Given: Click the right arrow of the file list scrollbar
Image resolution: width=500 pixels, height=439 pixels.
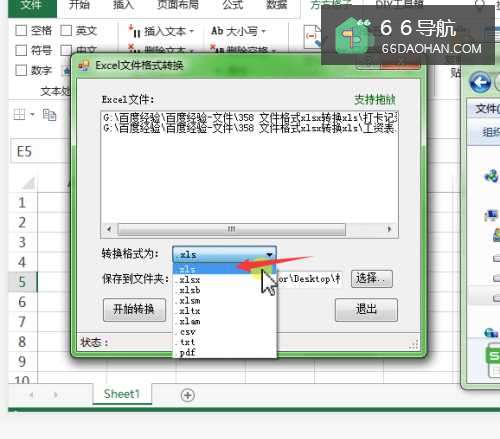Looking at the screenshot, I should 389,229.
